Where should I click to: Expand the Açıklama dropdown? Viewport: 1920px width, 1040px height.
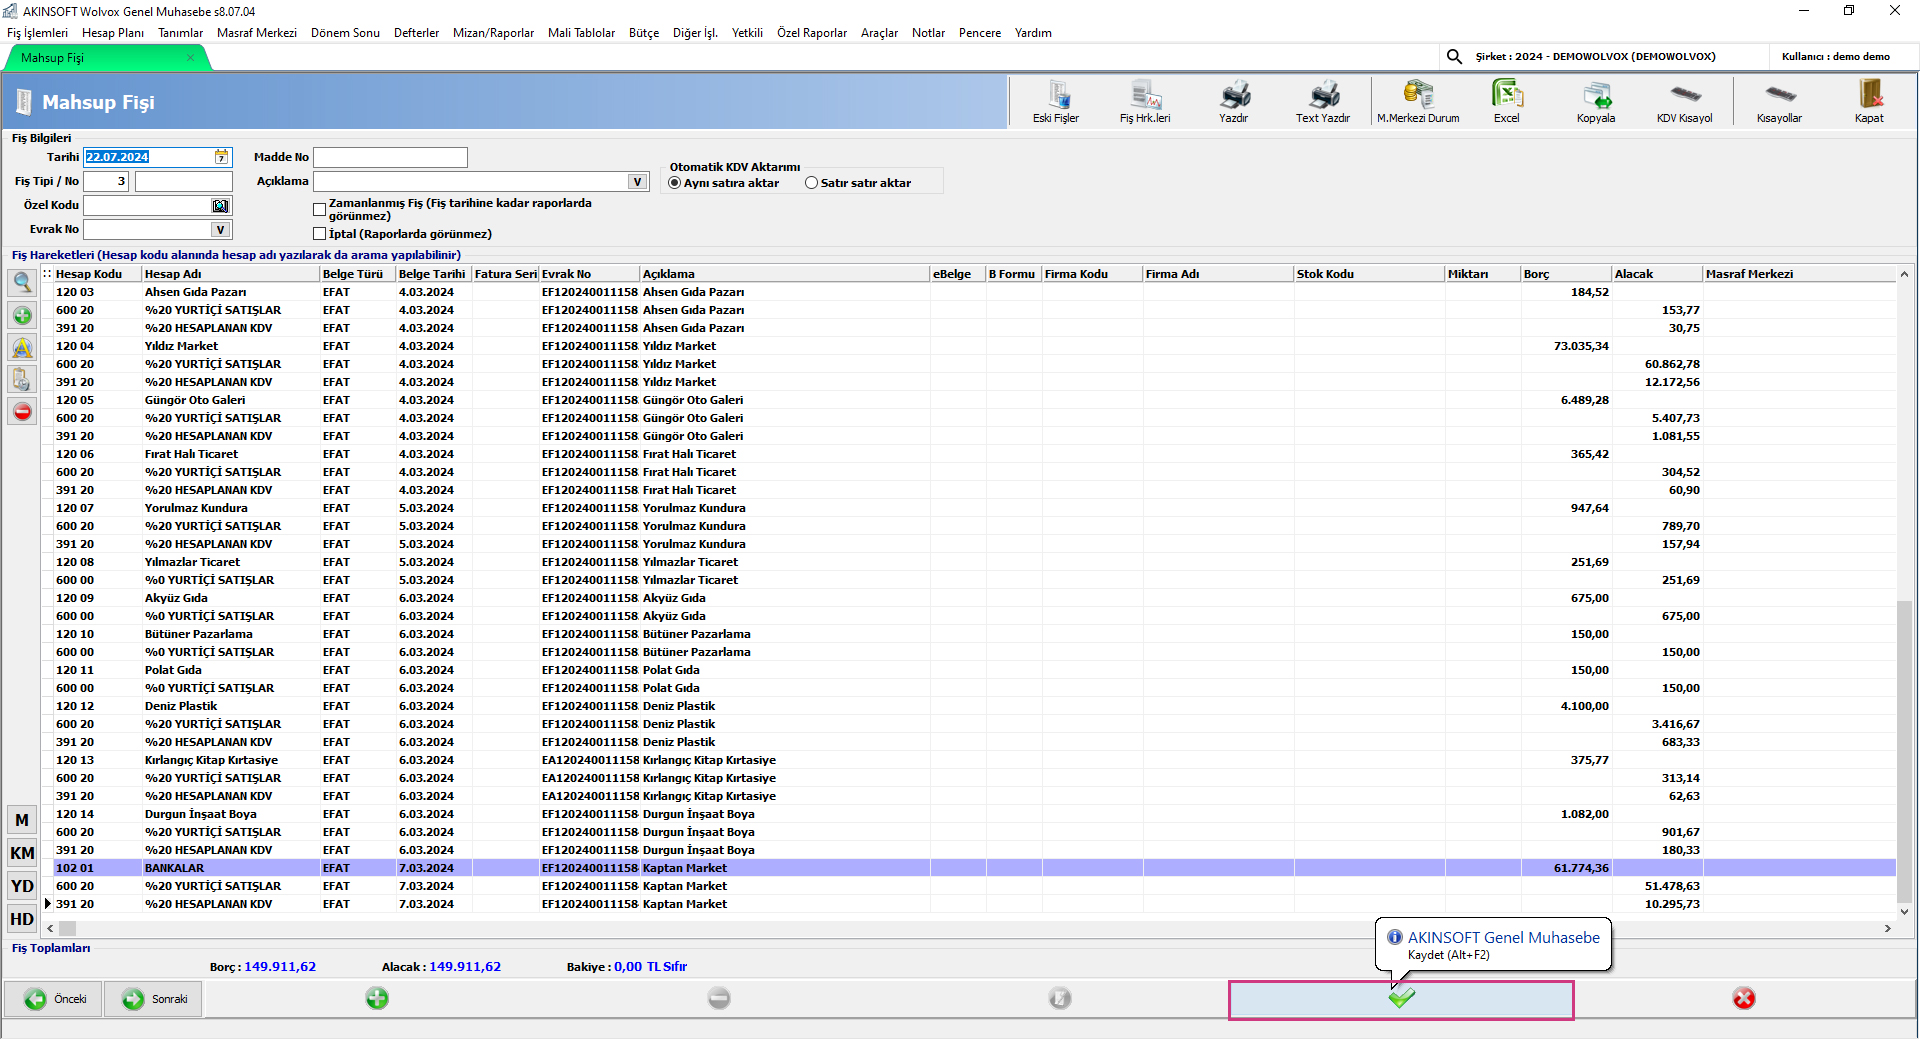click(637, 182)
